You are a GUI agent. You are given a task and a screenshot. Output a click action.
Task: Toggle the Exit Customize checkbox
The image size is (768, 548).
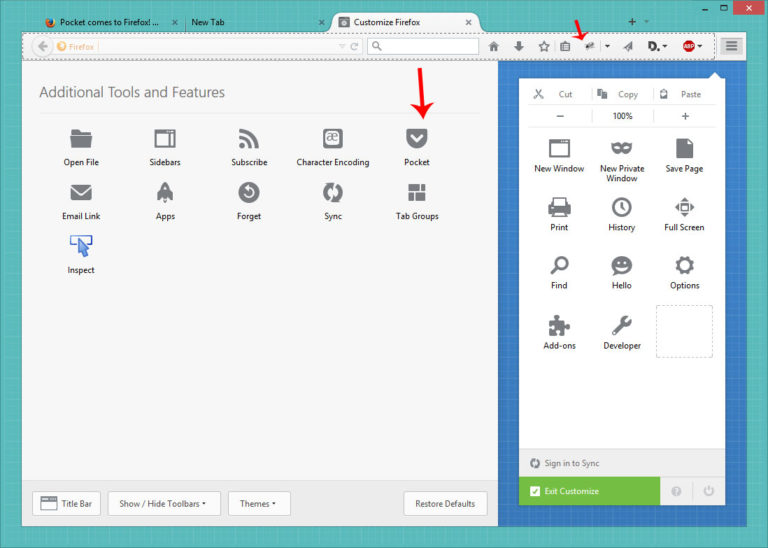(x=535, y=491)
